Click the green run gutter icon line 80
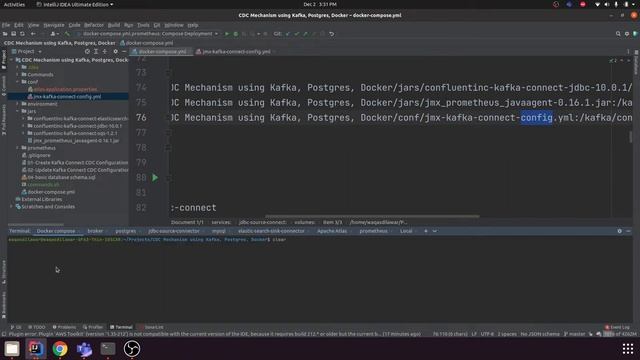This screenshot has width=640, height=360. click(x=155, y=178)
